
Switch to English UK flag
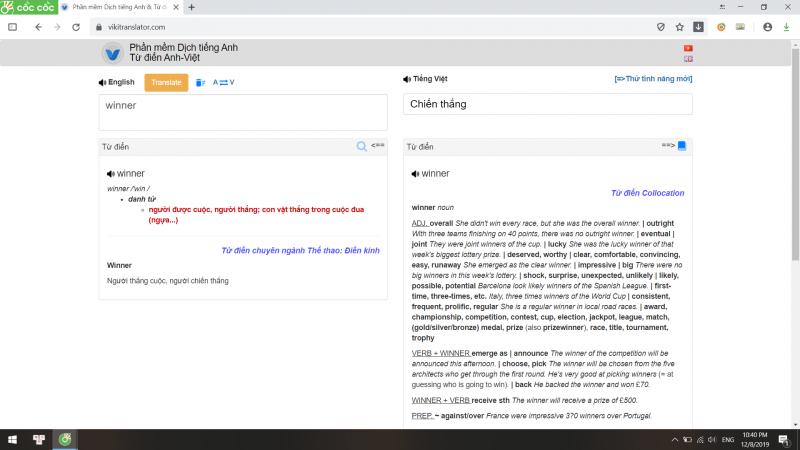tap(688, 59)
